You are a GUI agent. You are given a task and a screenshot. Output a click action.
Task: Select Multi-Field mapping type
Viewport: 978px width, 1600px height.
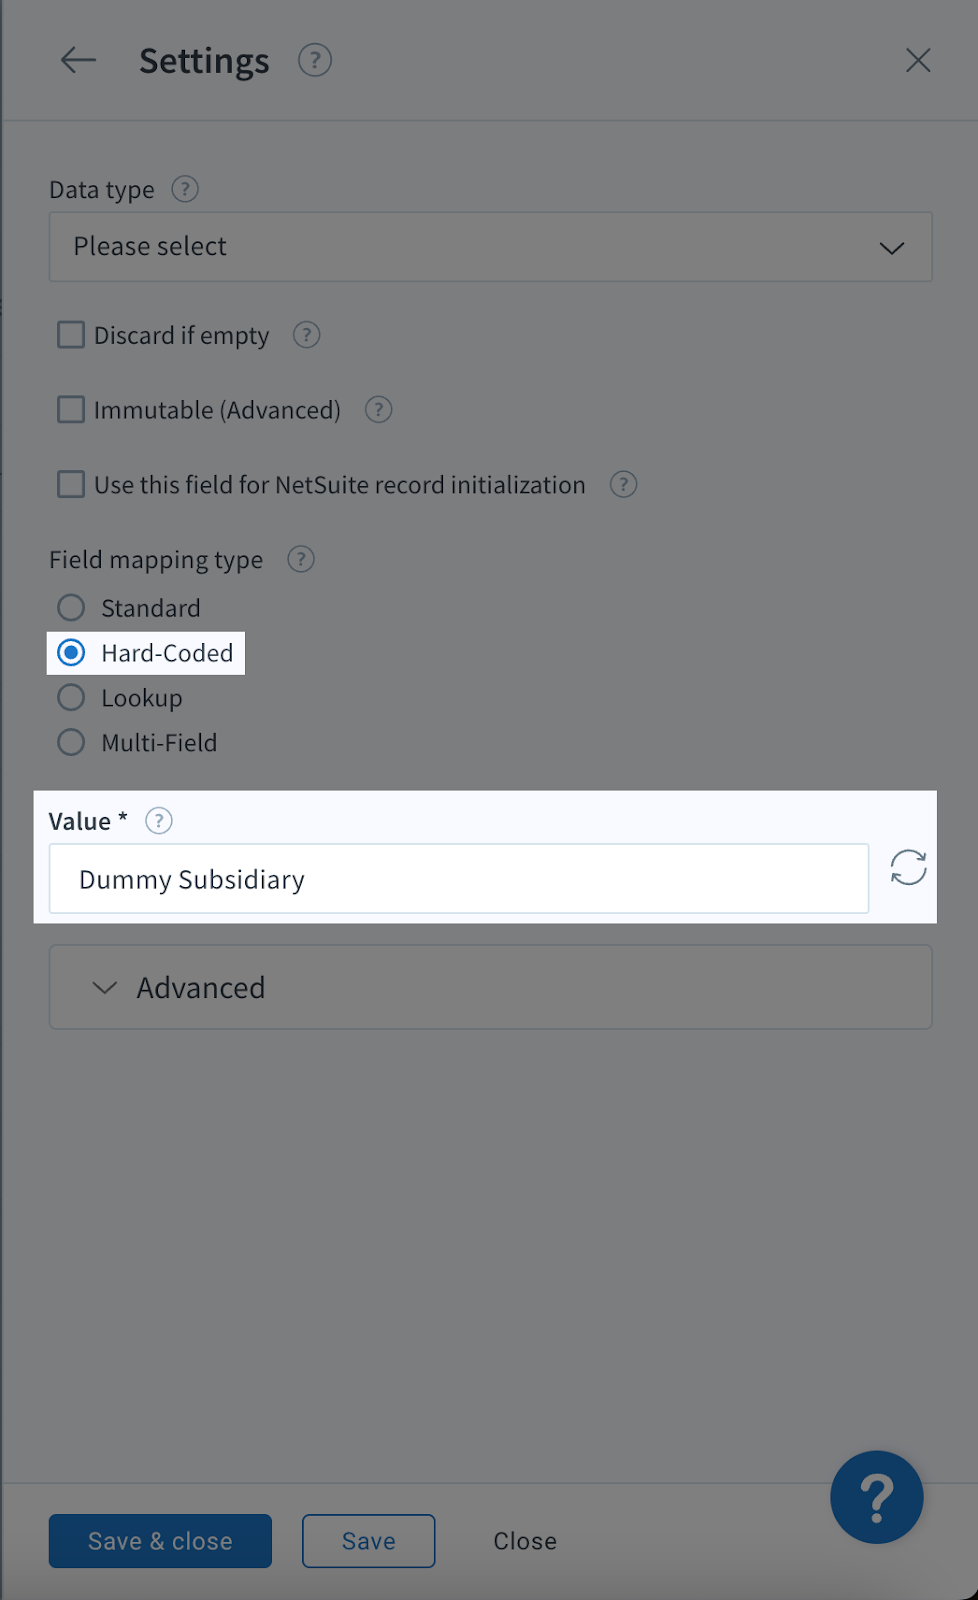coord(71,742)
